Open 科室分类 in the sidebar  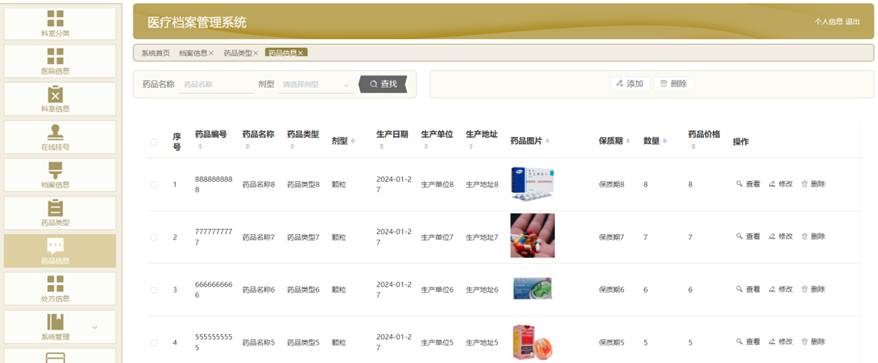pyautogui.click(x=60, y=23)
